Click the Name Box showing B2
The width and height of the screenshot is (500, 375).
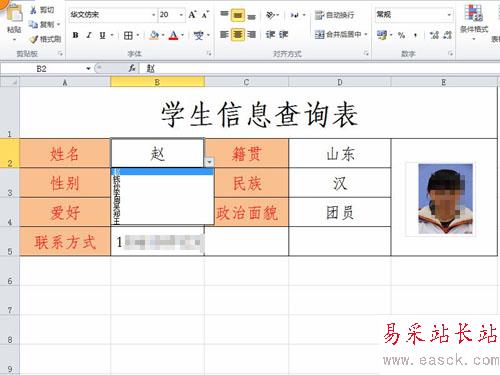tap(42, 69)
